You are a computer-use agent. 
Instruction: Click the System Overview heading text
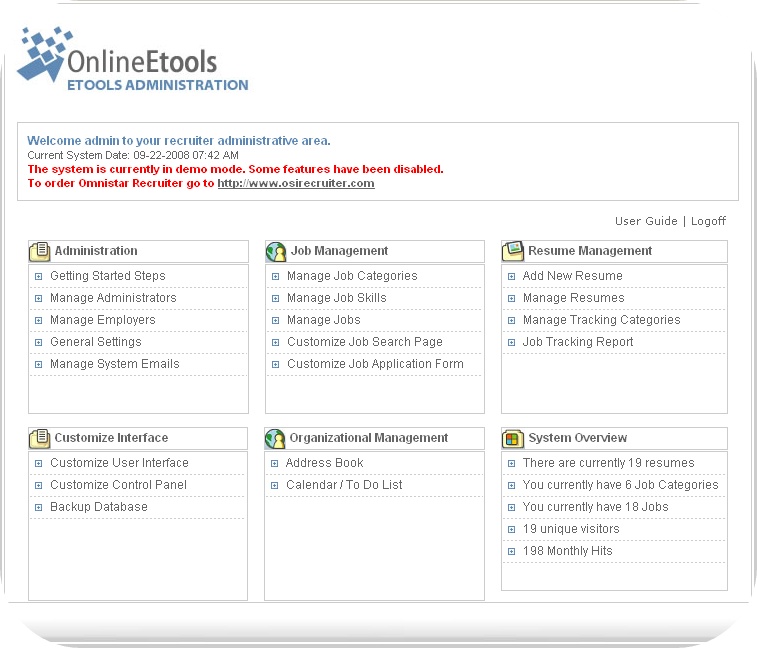[577, 437]
